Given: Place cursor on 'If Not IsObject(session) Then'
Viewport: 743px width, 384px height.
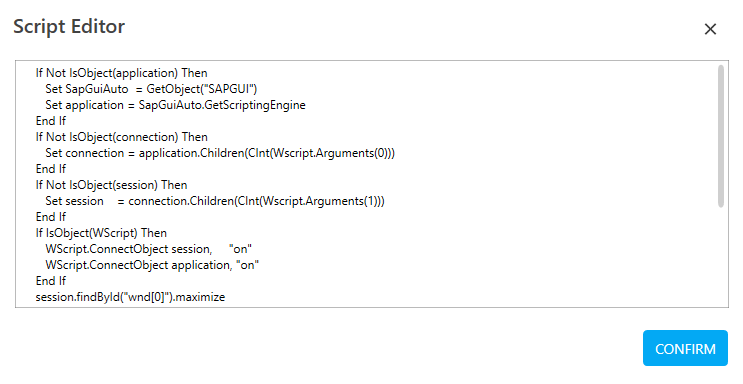Looking at the screenshot, I should [111, 185].
